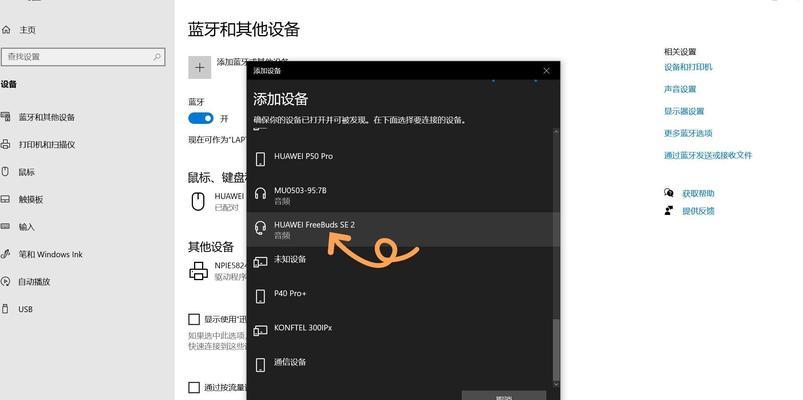Screen dimensions: 803x400
Task: Select the 自动播放 sidebar icon
Action: (6, 281)
